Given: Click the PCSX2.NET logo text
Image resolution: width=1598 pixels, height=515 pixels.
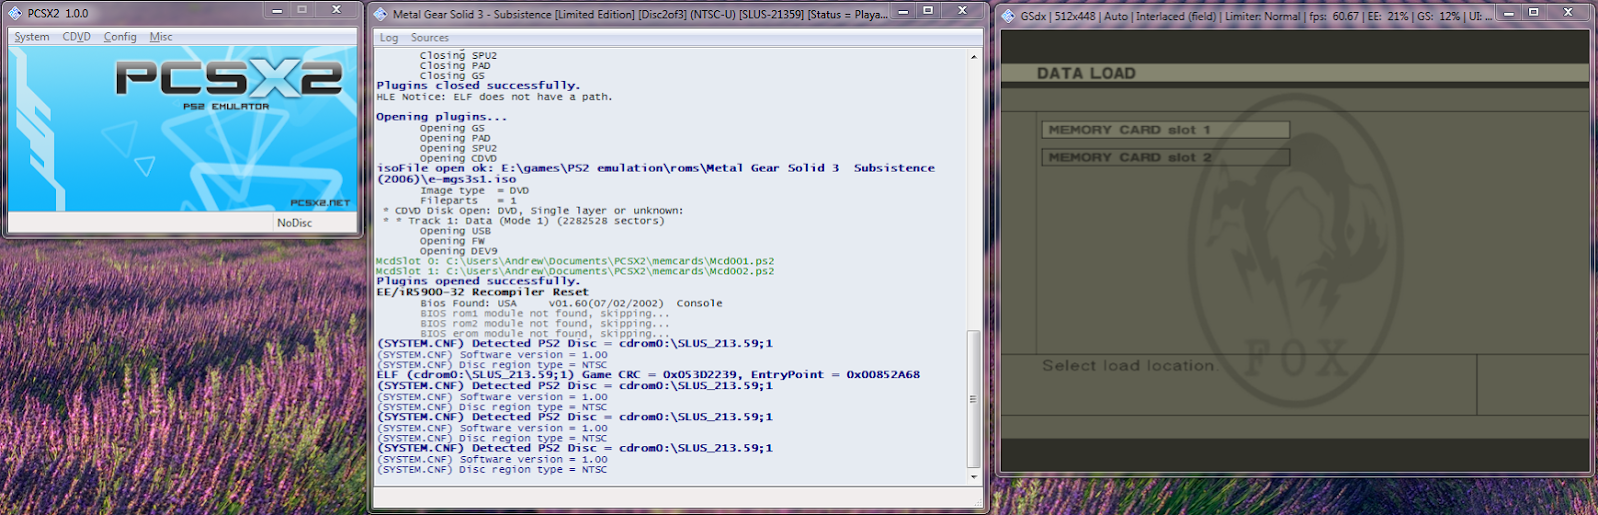Looking at the screenshot, I should tap(320, 203).
